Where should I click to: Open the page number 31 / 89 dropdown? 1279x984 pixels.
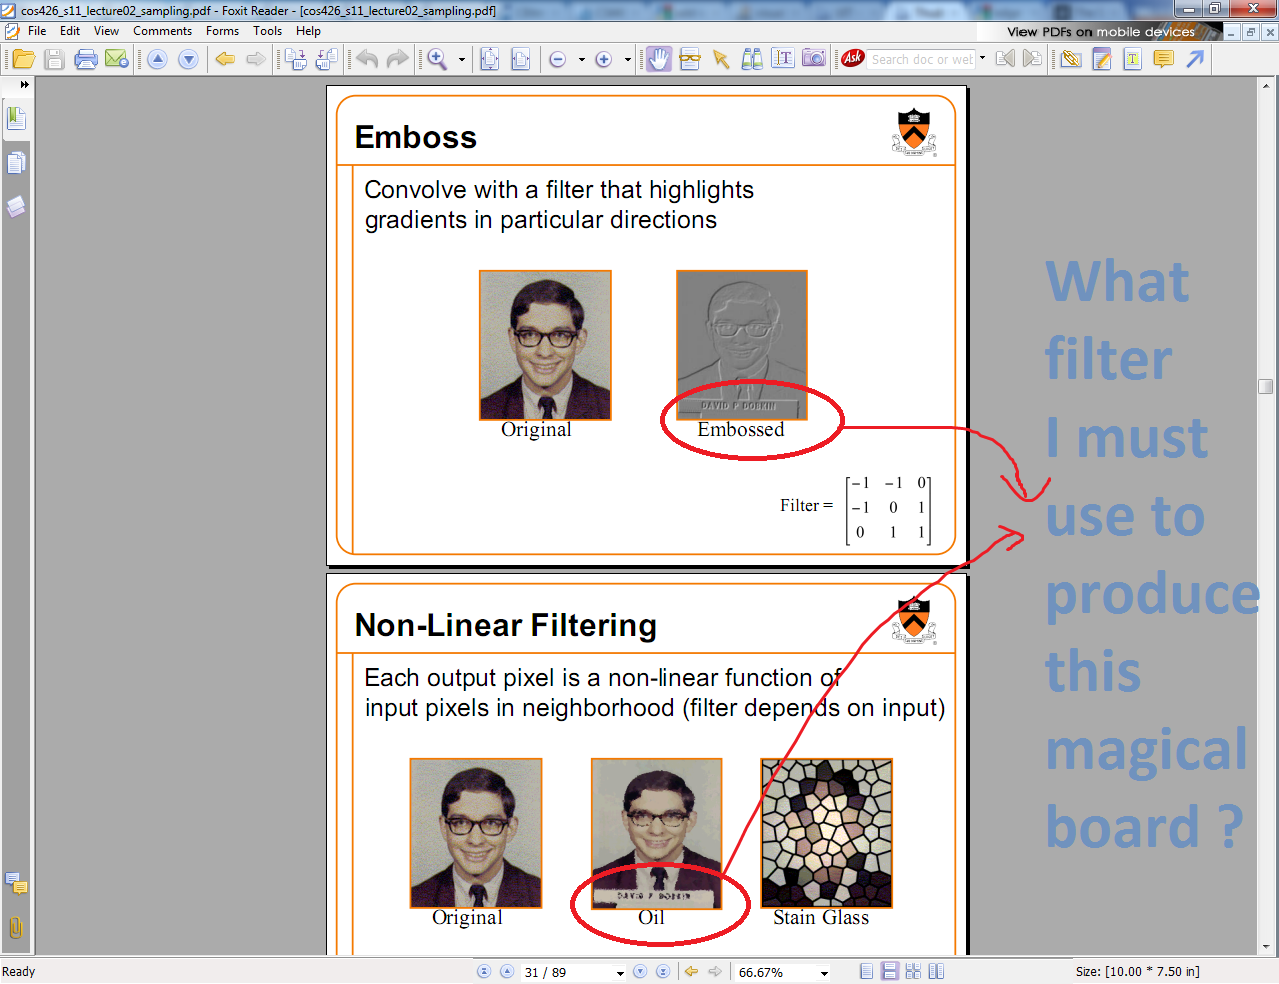click(x=620, y=973)
